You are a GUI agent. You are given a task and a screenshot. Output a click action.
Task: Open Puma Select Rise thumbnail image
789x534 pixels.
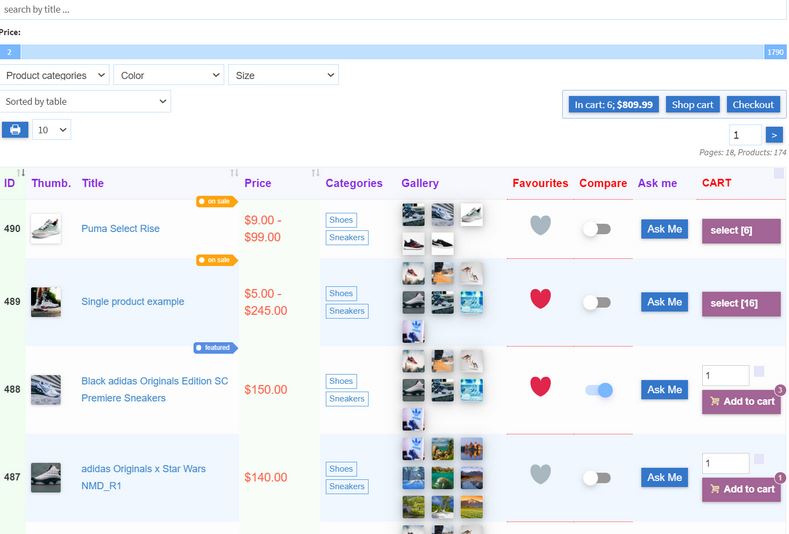[46, 228]
